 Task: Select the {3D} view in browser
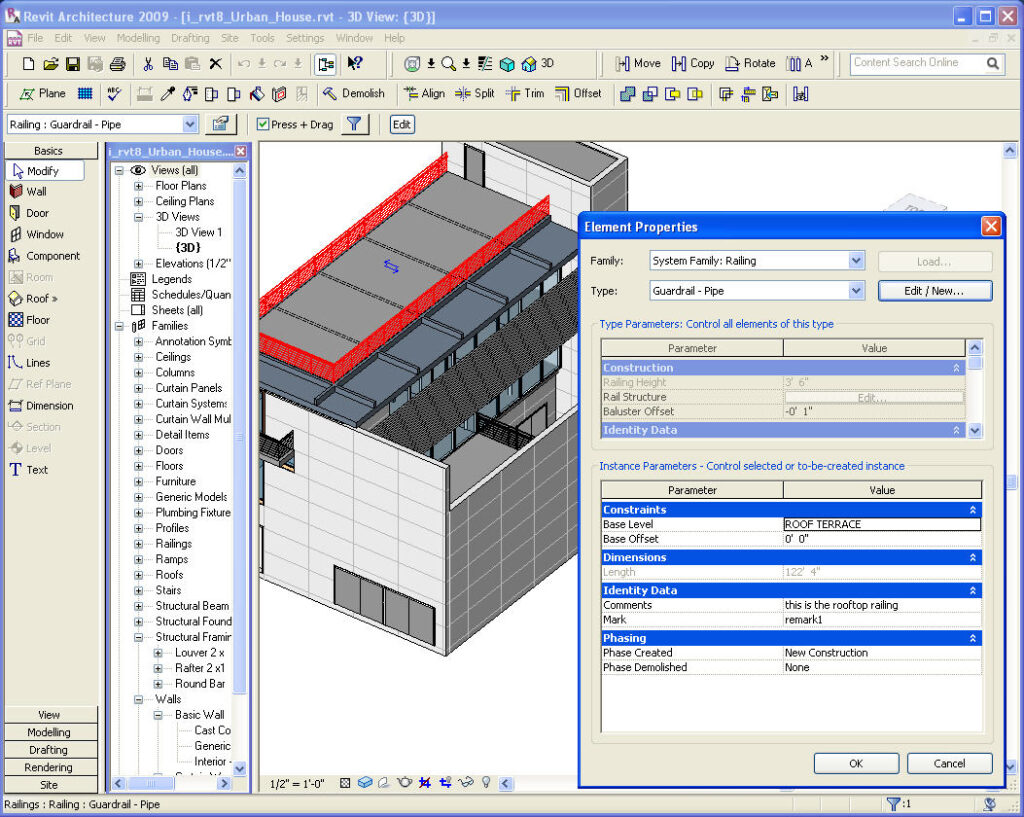point(188,248)
